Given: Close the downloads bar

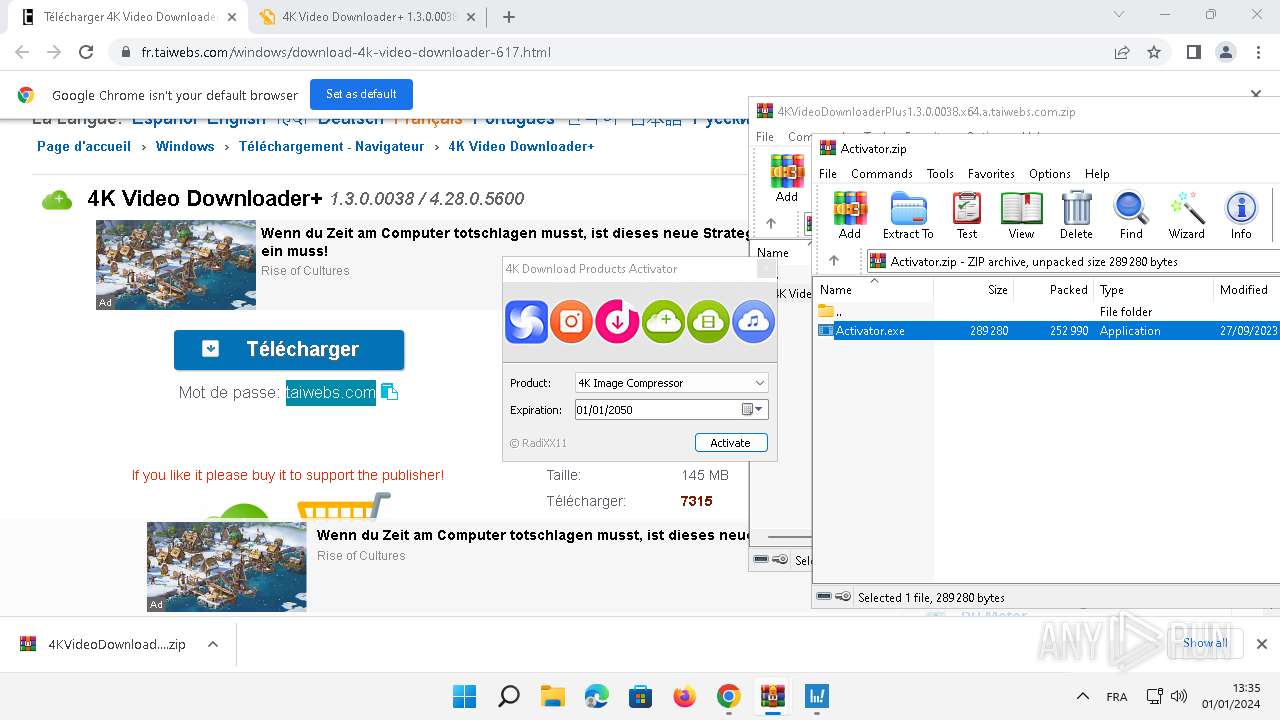Looking at the screenshot, I should 1262,644.
